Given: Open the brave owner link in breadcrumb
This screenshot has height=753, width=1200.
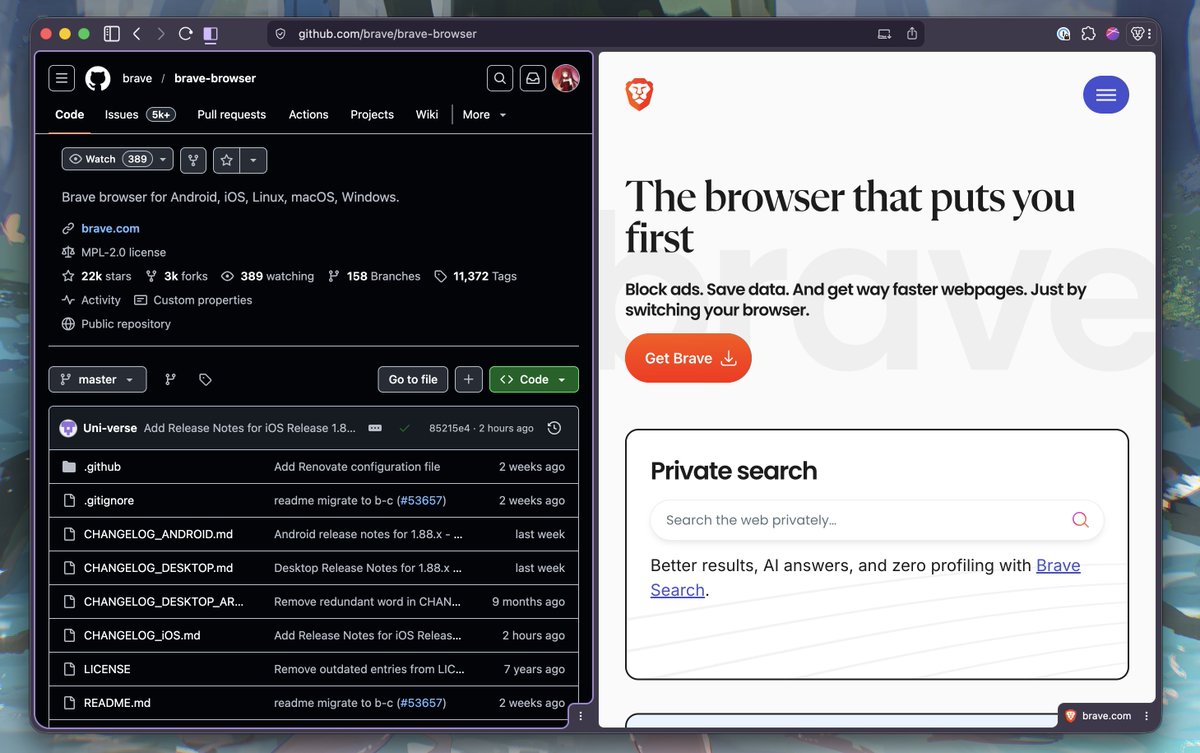Looking at the screenshot, I should click(137, 78).
